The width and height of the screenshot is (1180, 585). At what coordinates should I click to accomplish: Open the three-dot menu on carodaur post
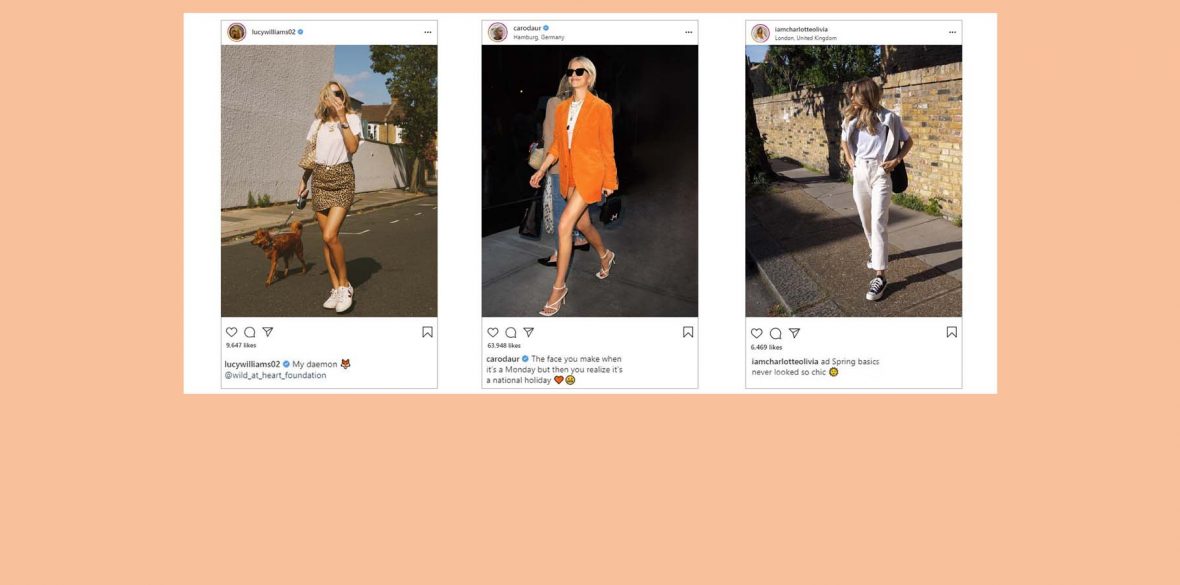tap(689, 32)
